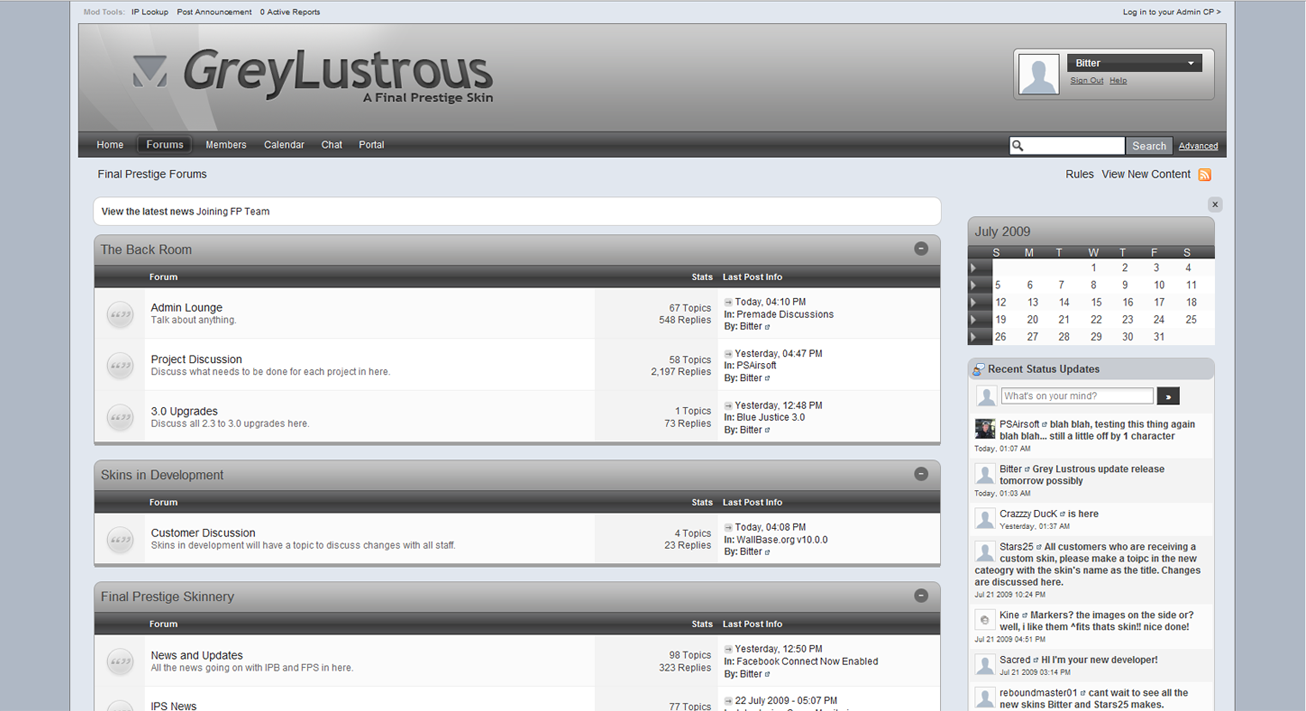Go to last post arrow for Blue Justice 3.0
The height and width of the screenshot is (711, 1306).
729,406
